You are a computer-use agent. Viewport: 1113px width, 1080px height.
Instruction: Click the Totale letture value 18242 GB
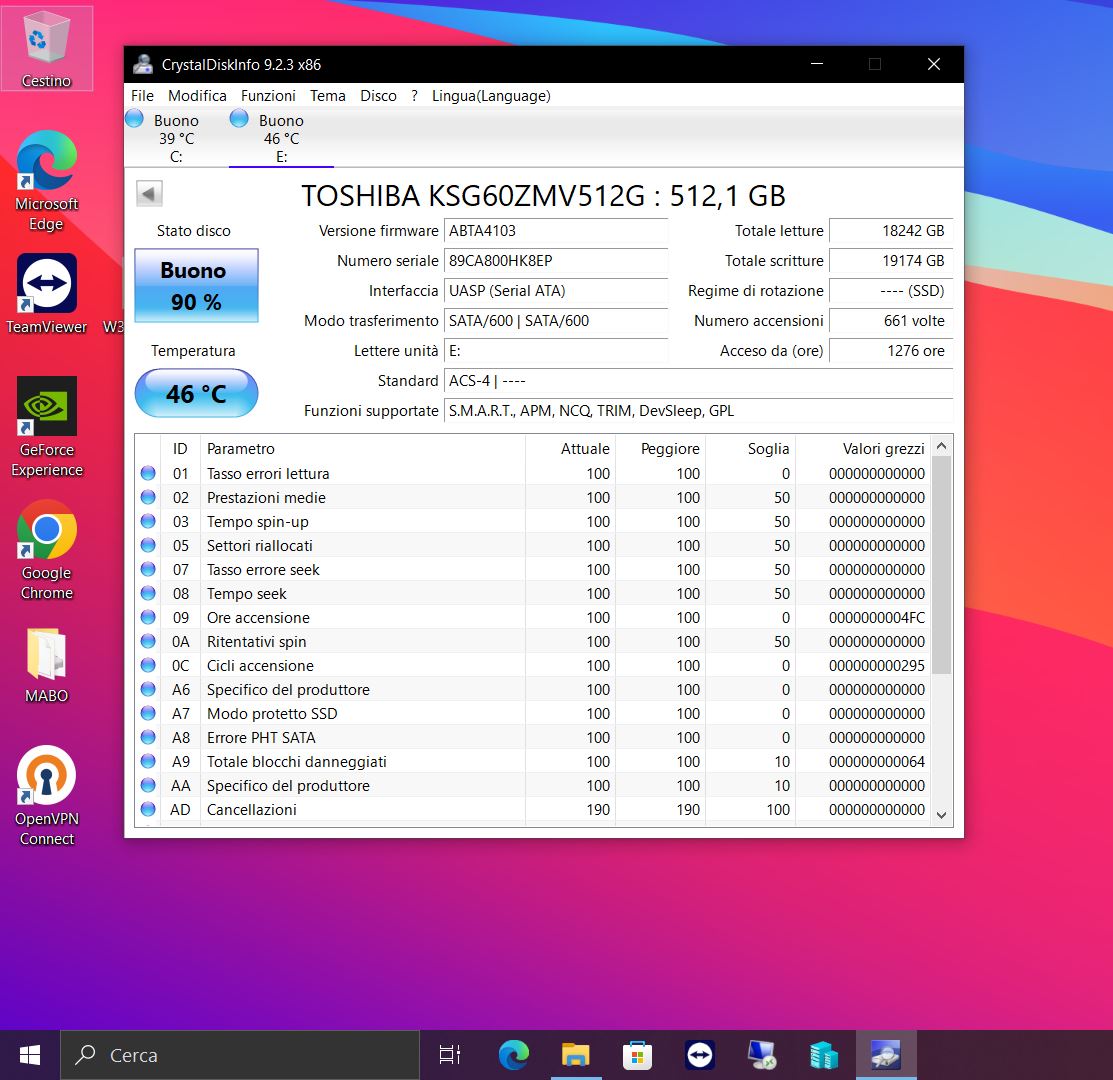[891, 231]
